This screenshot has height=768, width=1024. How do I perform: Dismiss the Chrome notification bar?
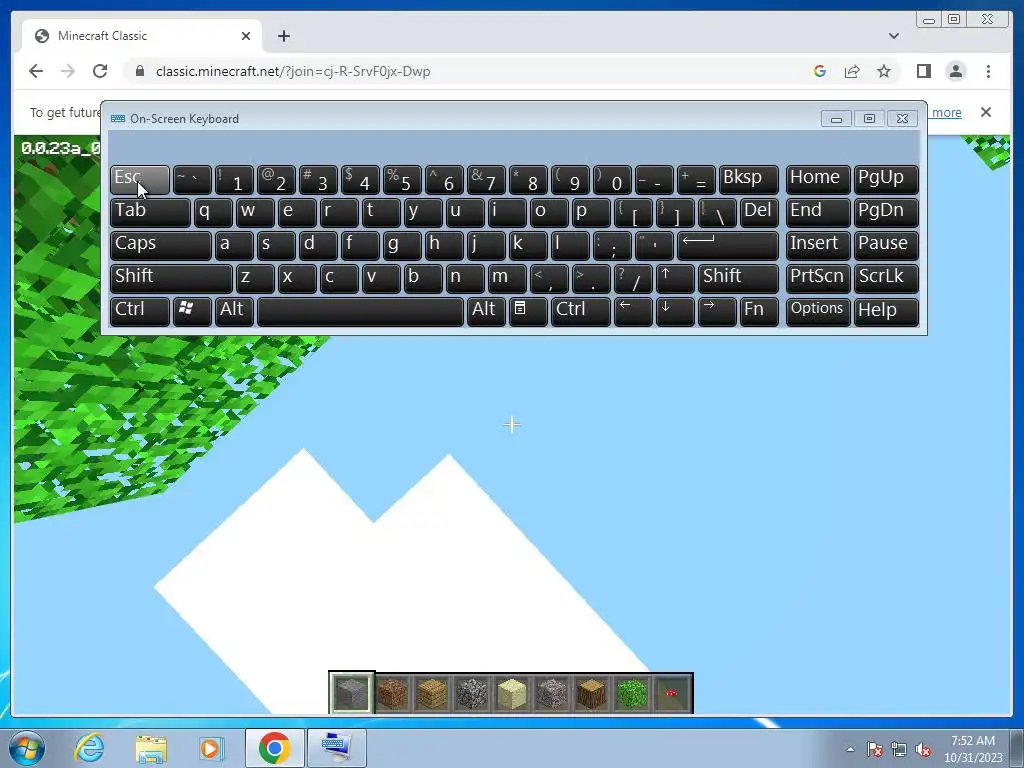(x=985, y=112)
